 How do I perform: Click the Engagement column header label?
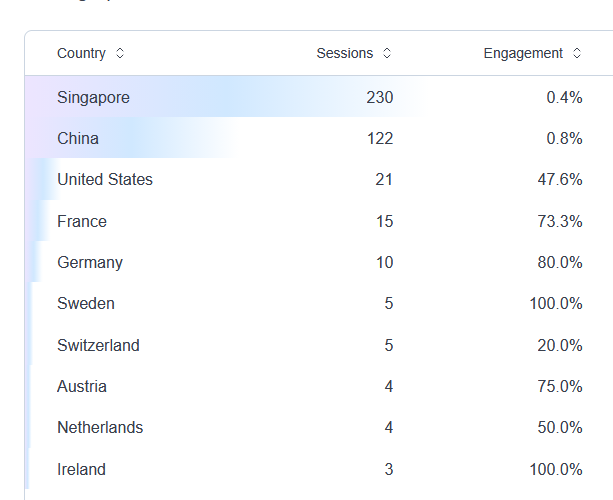click(523, 53)
